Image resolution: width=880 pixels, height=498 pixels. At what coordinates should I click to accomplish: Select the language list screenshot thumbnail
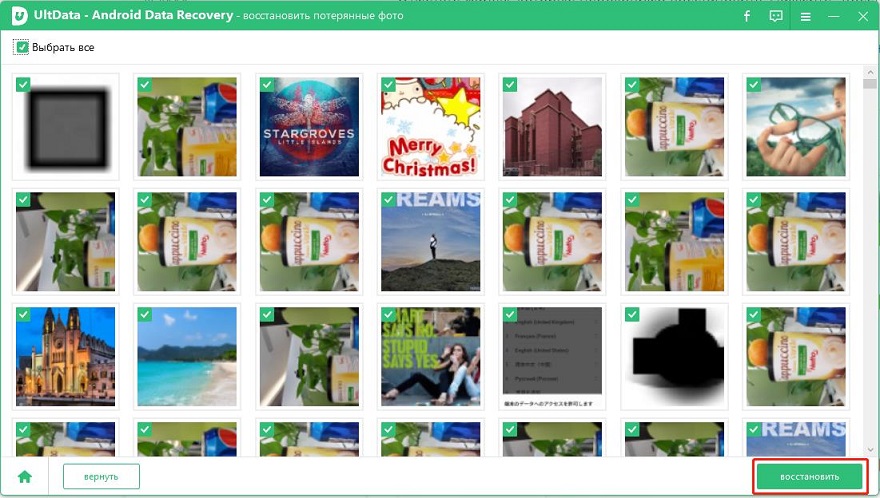click(x=552, y=357)
